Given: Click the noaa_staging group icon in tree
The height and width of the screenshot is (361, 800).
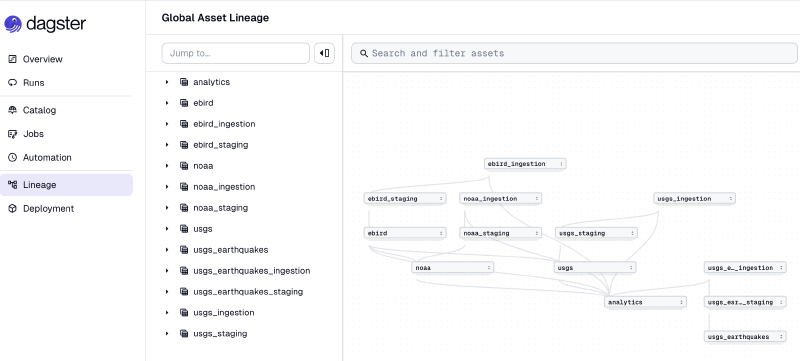Looking at the screenshot, I should [184, 208].
